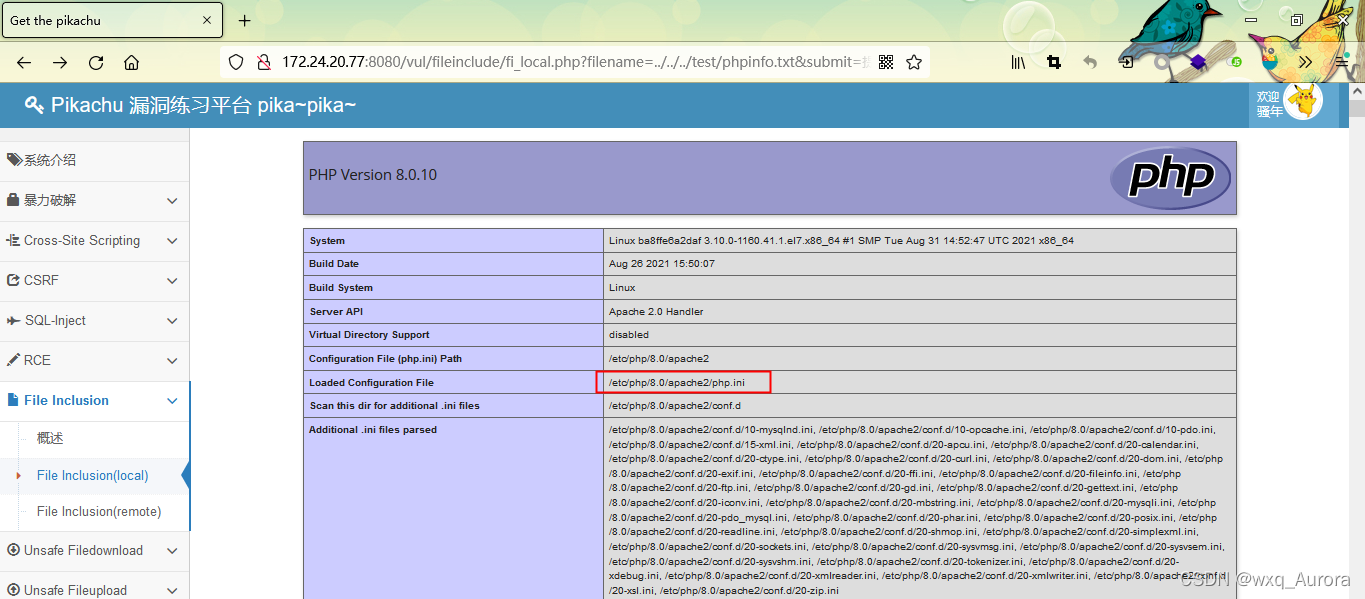Select the 'Get the pikachu' browser tab

pyautogui.click(x=112, y=20)
